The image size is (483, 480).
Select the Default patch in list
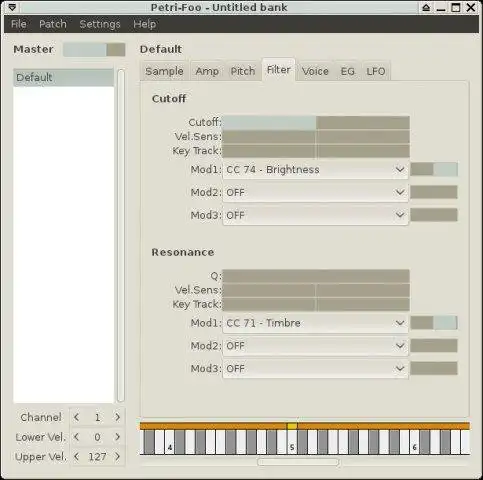click(x=63, y=77)
